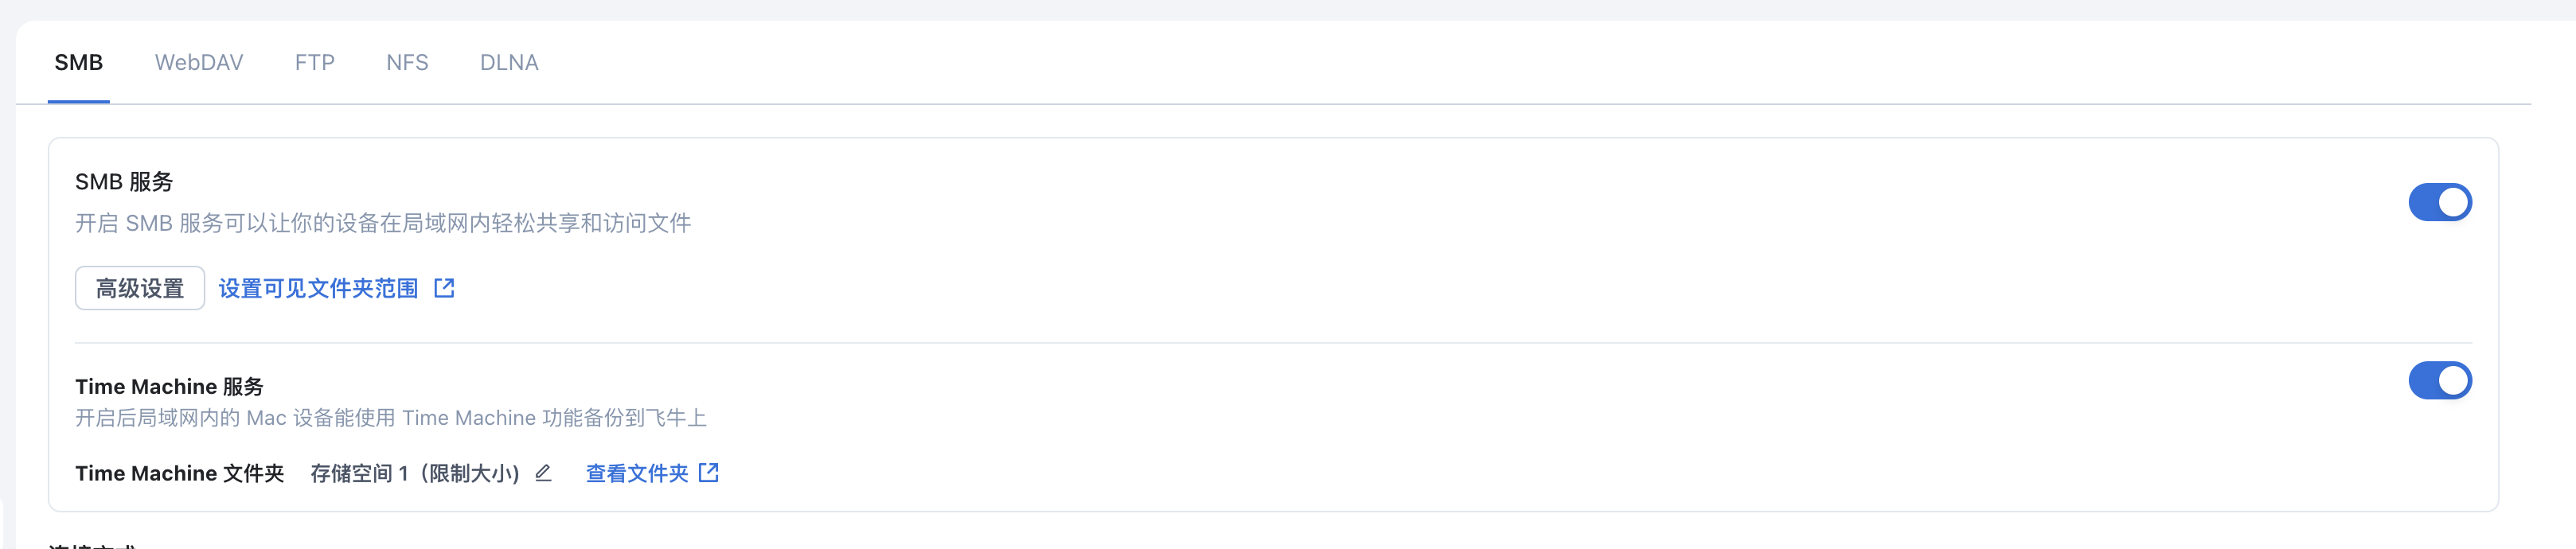
Task: Click the 查看文件夹 link
Action: [x=637, y=472]
